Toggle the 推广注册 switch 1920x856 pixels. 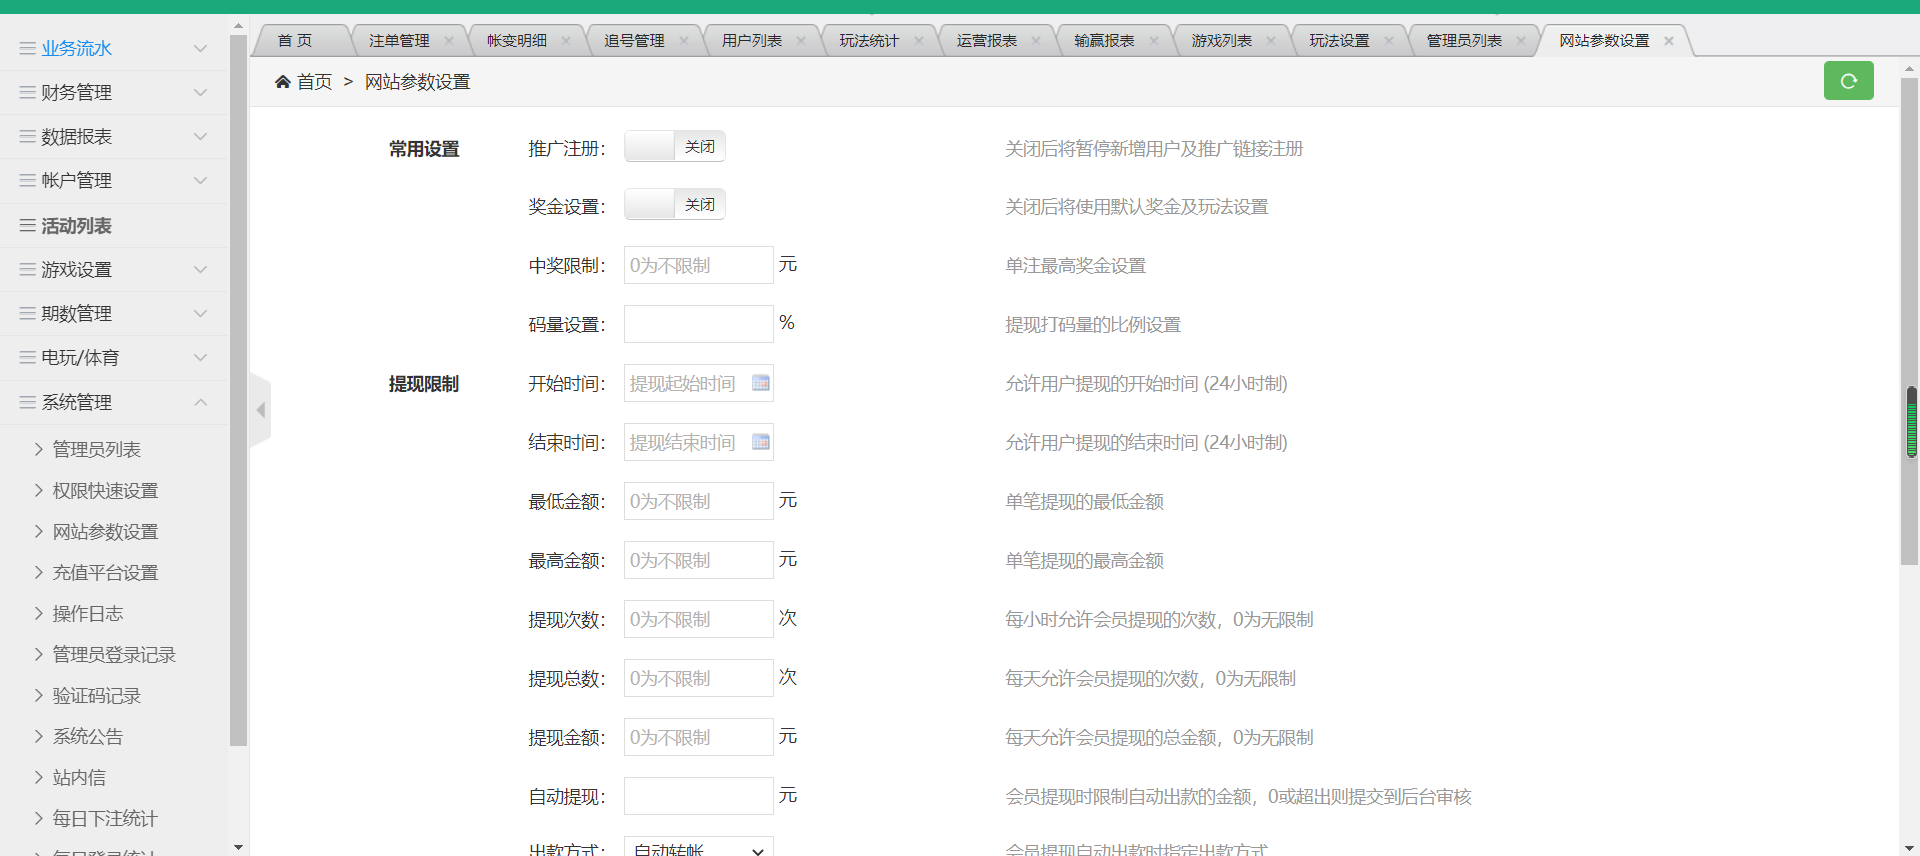point(675,147)
